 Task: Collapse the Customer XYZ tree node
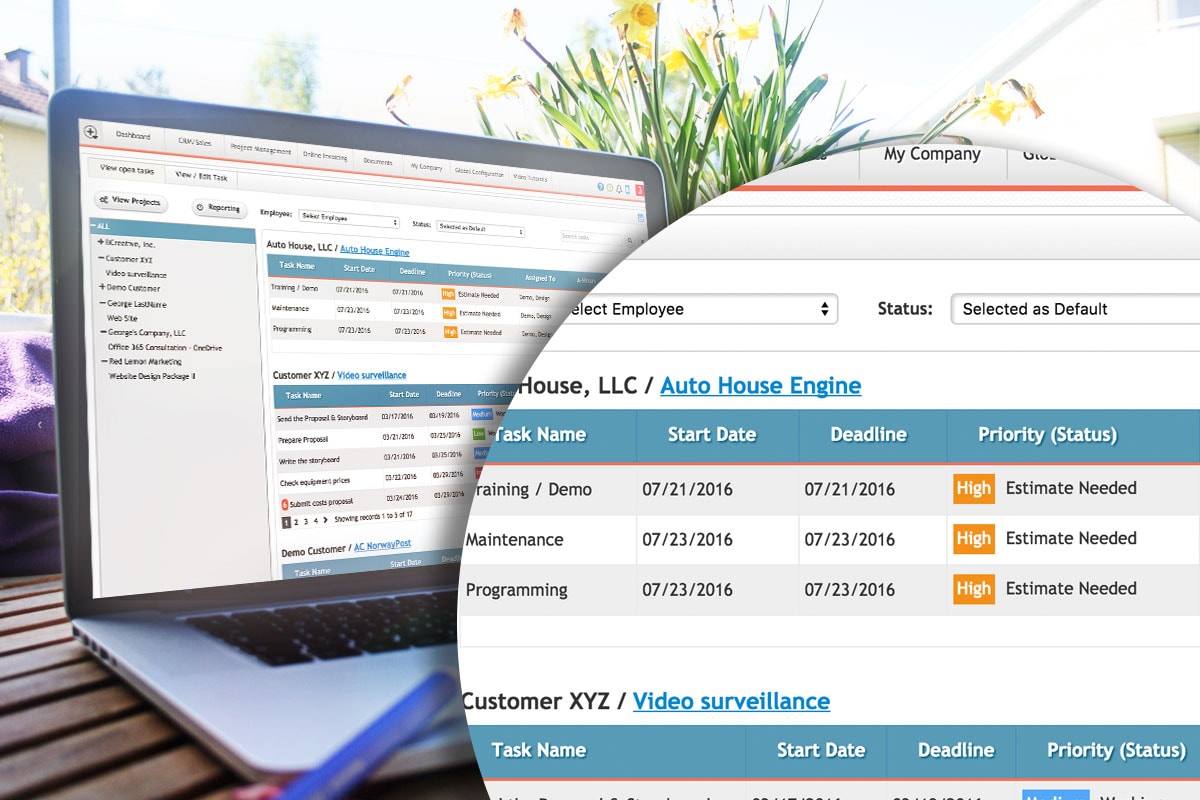pyautogui.click(x=101, y=258)
